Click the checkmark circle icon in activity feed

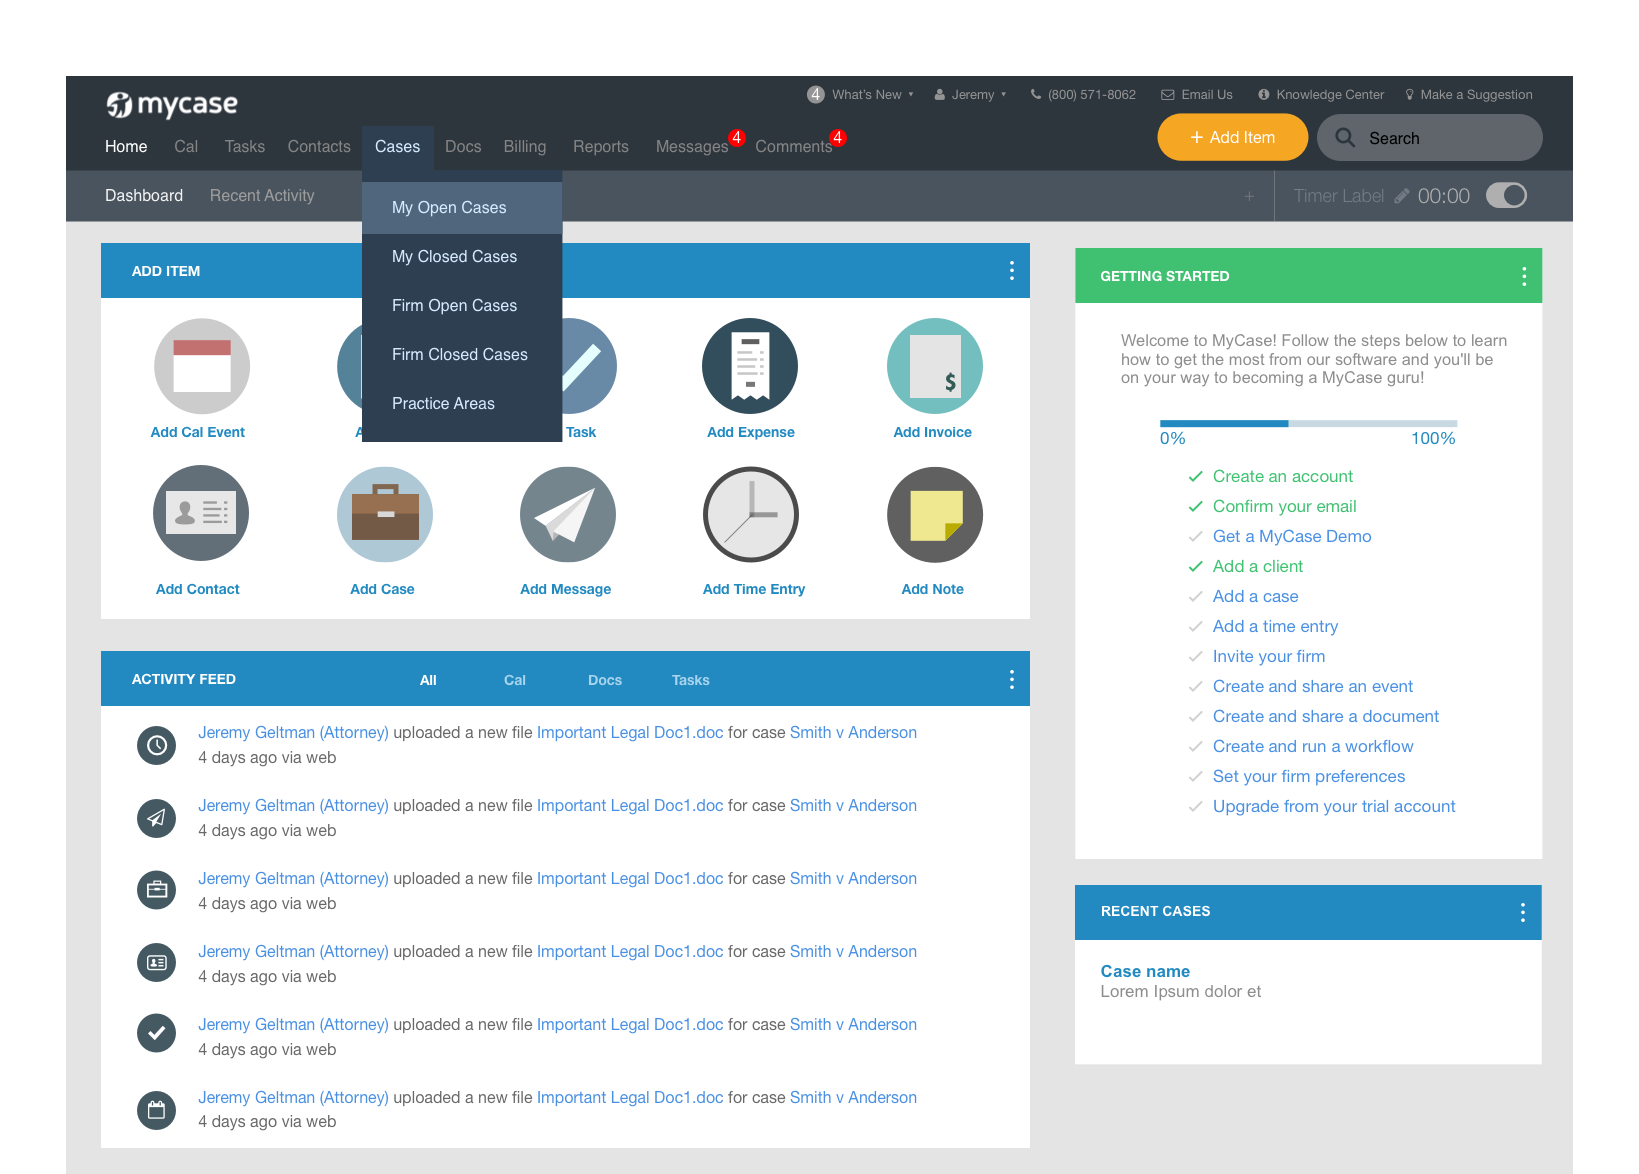point(157,1033)
